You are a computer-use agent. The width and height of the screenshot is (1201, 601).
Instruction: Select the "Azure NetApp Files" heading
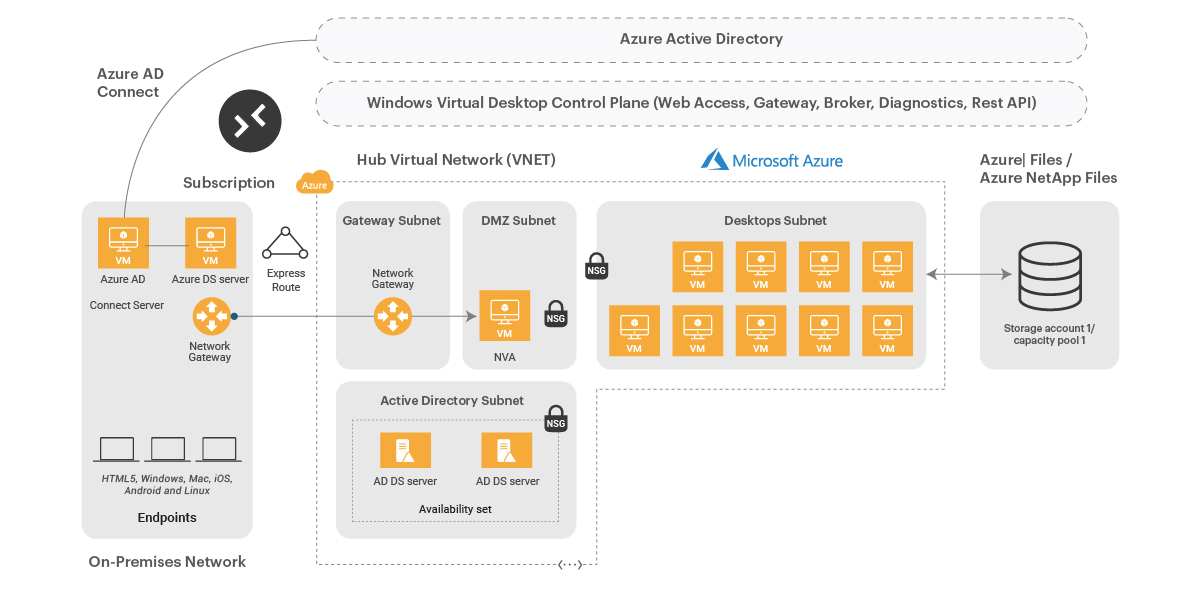click(1049, 178)
